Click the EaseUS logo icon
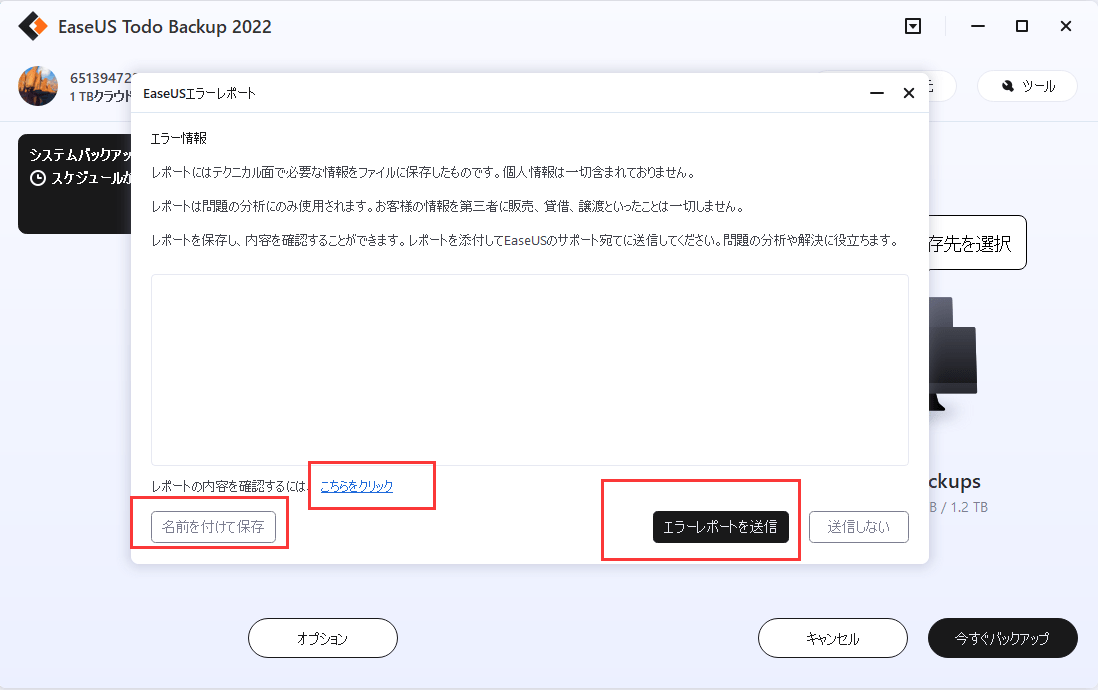Viewport: 1098px width, 690px height. [x=33, y=27]
